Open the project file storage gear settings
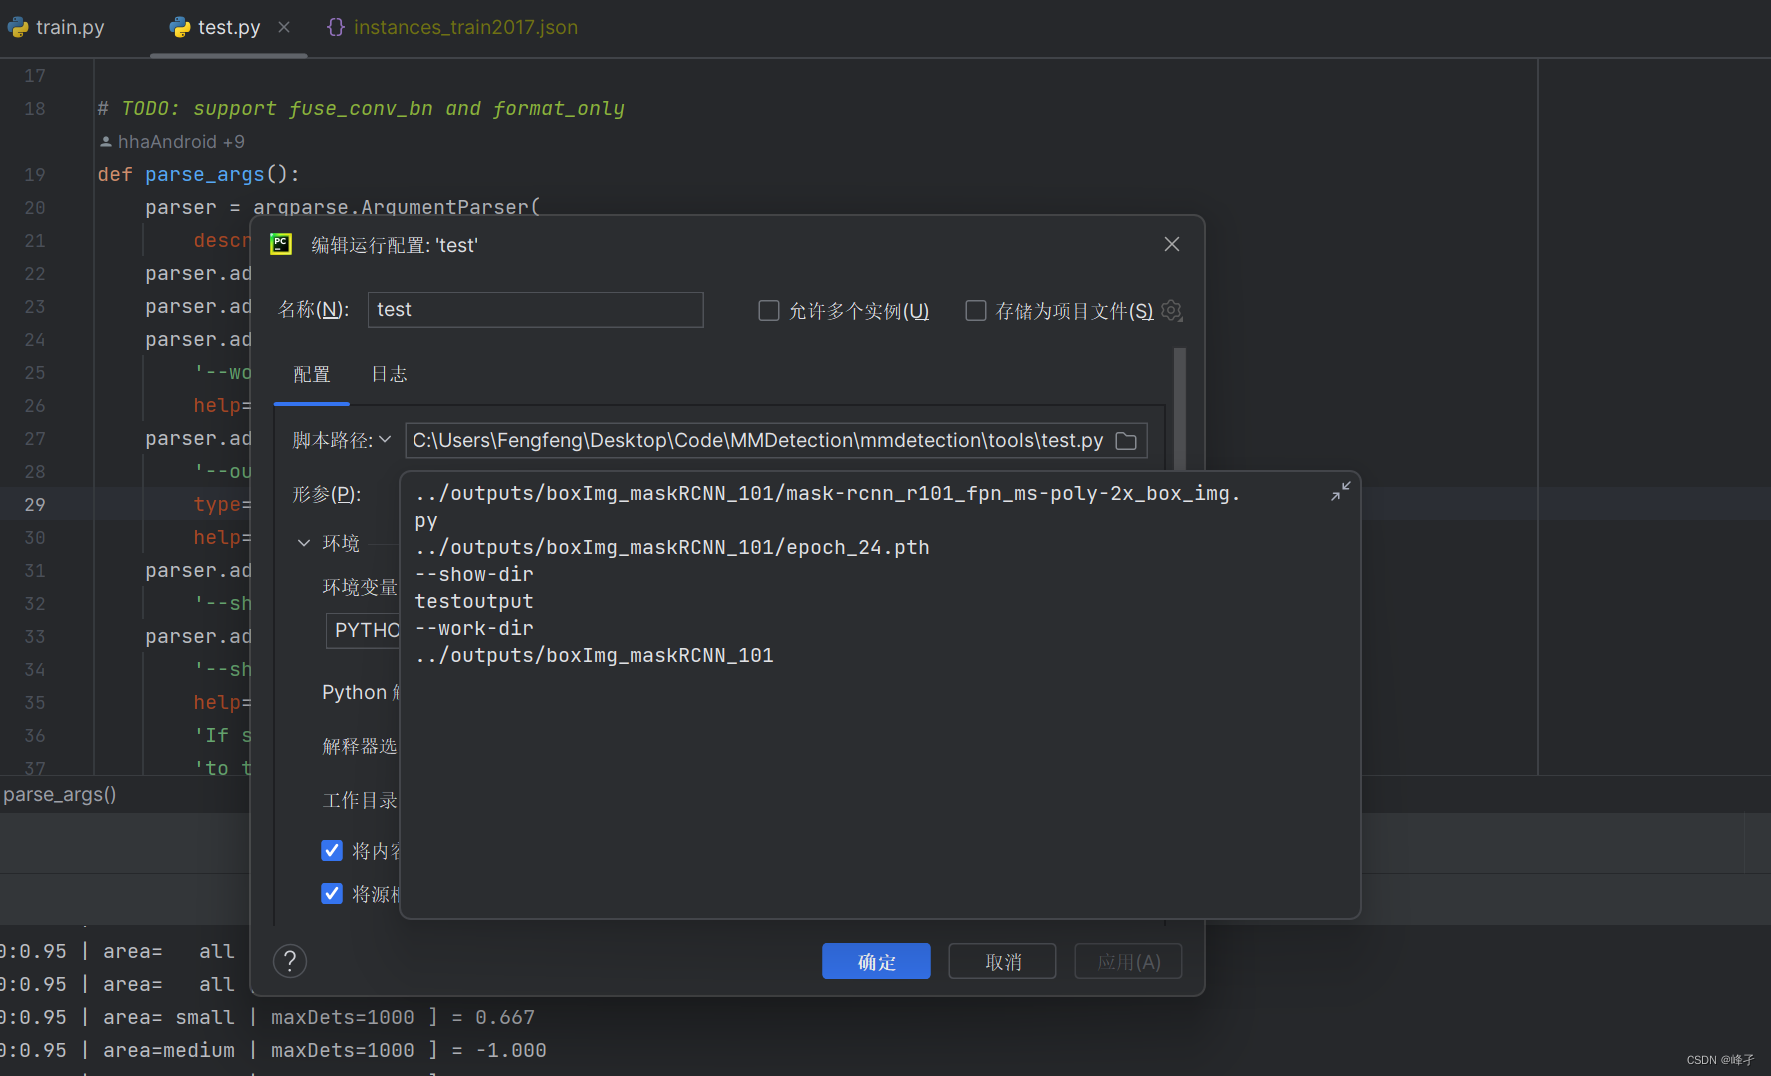This screenshot has width=1771, height=1076. pyautogui.click(x=1172, y=311)
